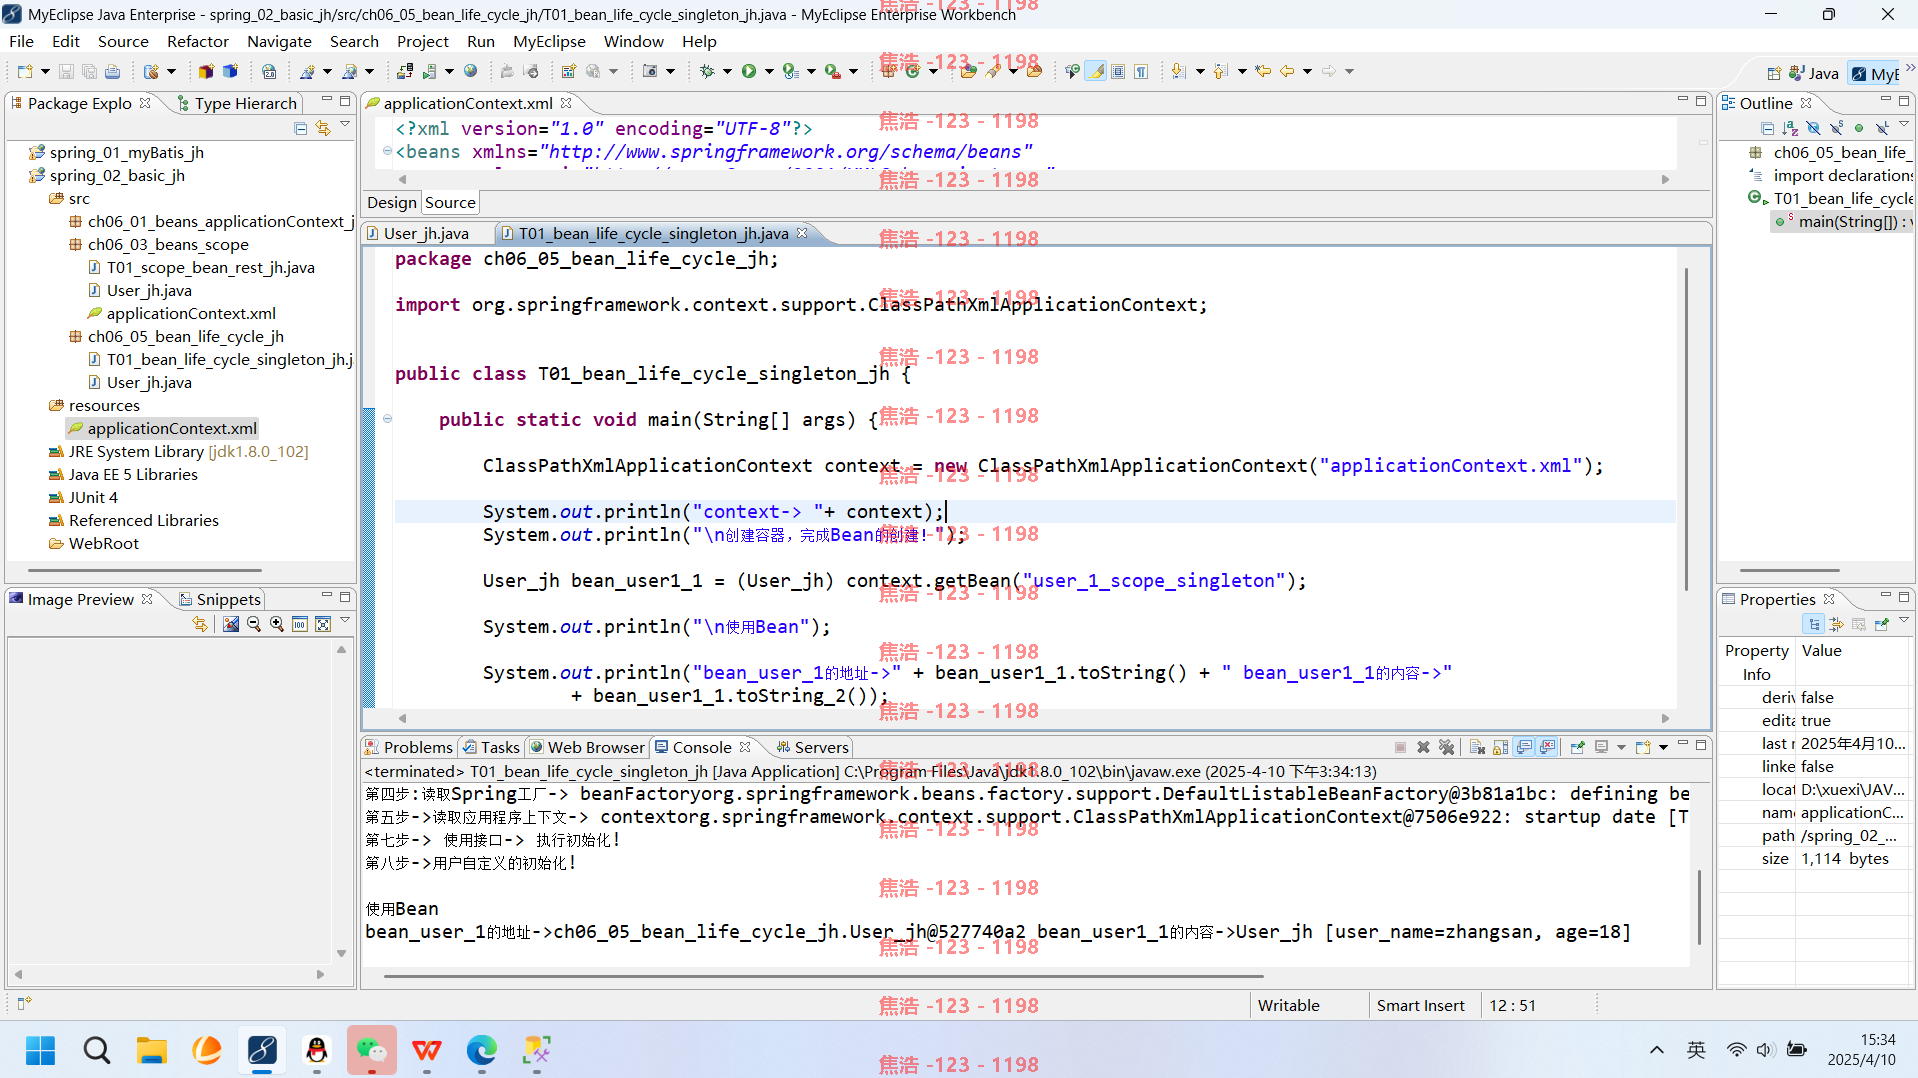Toggle Show Whitespace Characters pilcrow icon
The image size is (1918, 1078).
pyautogui.click(x=1141, y=71)
